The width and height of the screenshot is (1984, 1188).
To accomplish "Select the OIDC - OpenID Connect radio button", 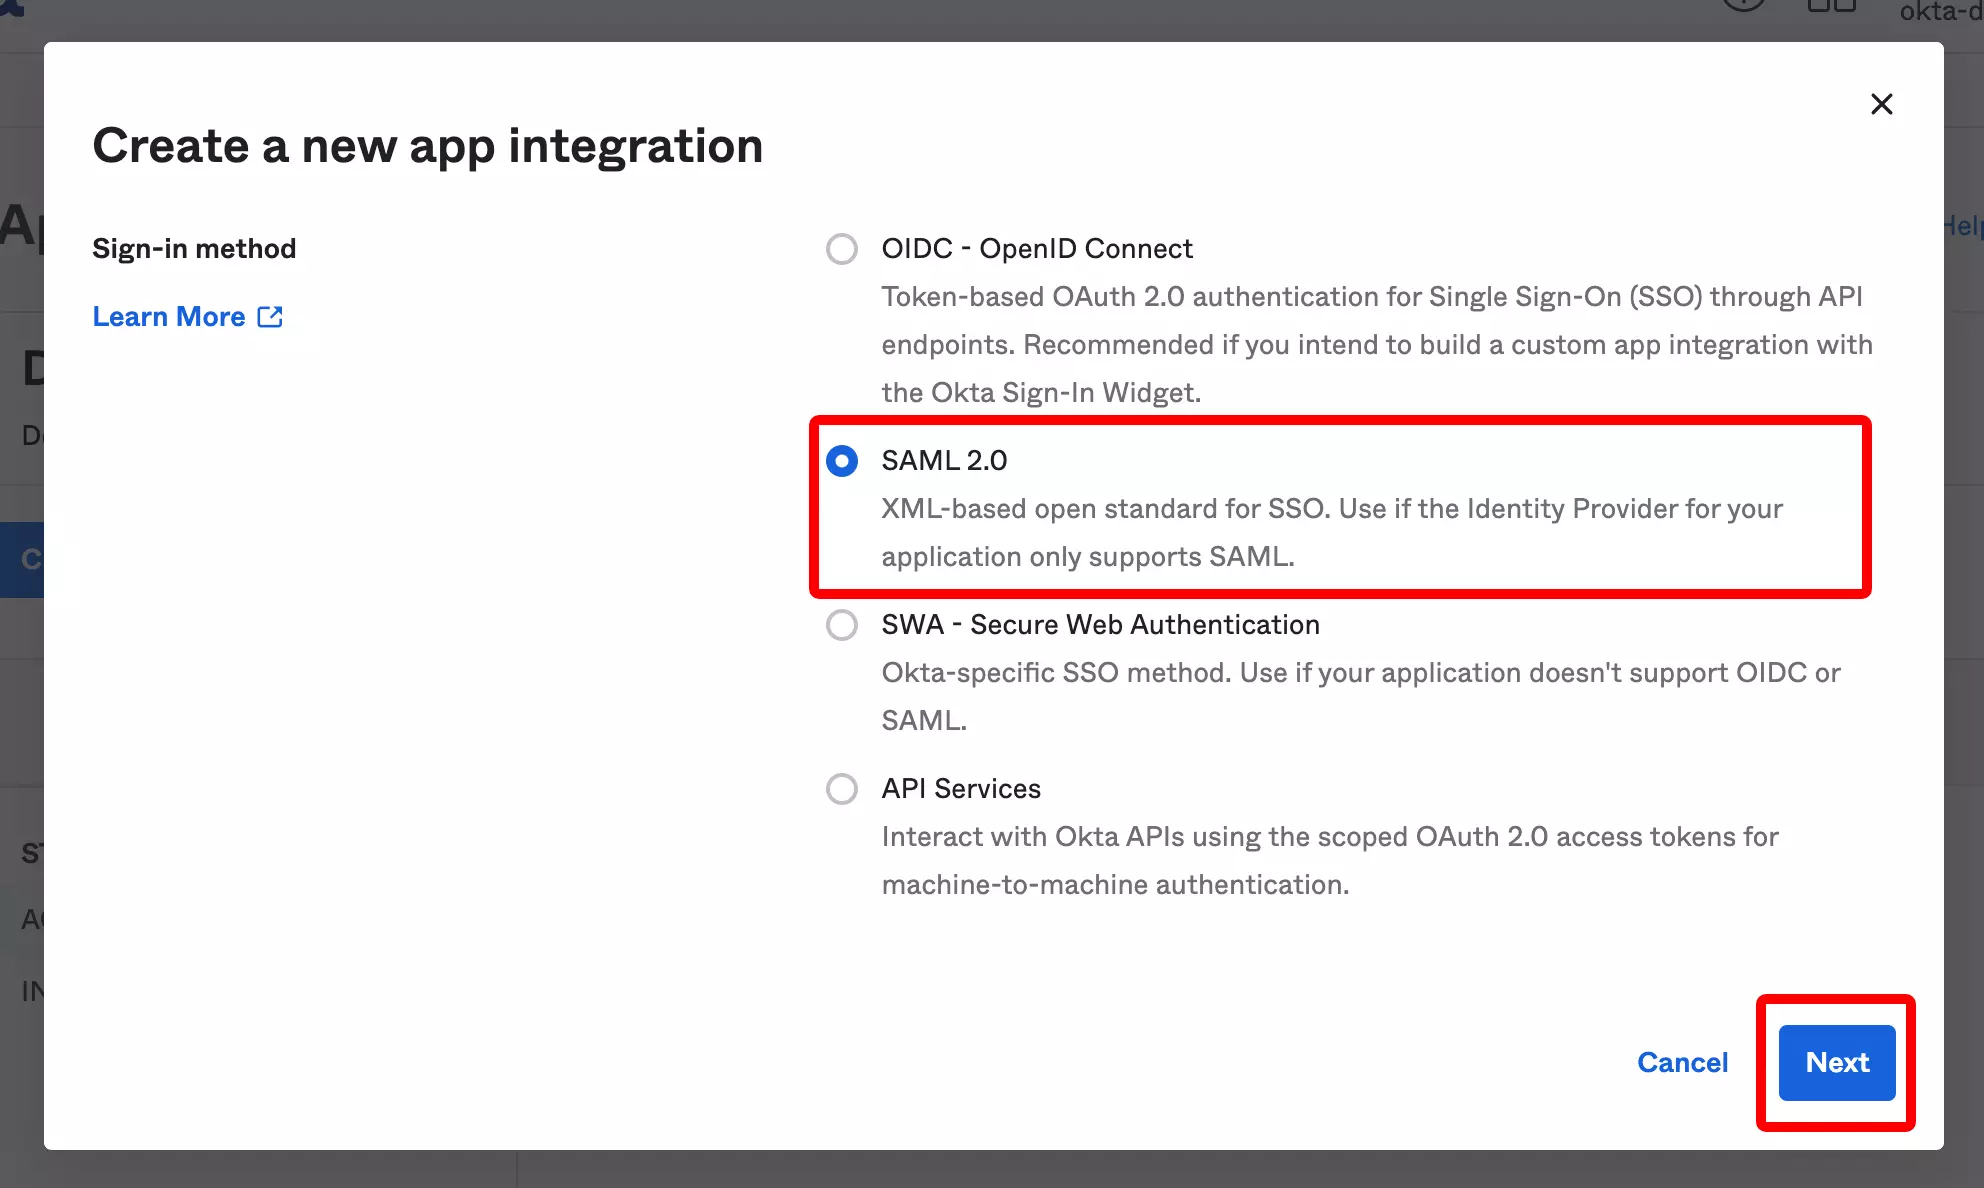I will [842, 249].
